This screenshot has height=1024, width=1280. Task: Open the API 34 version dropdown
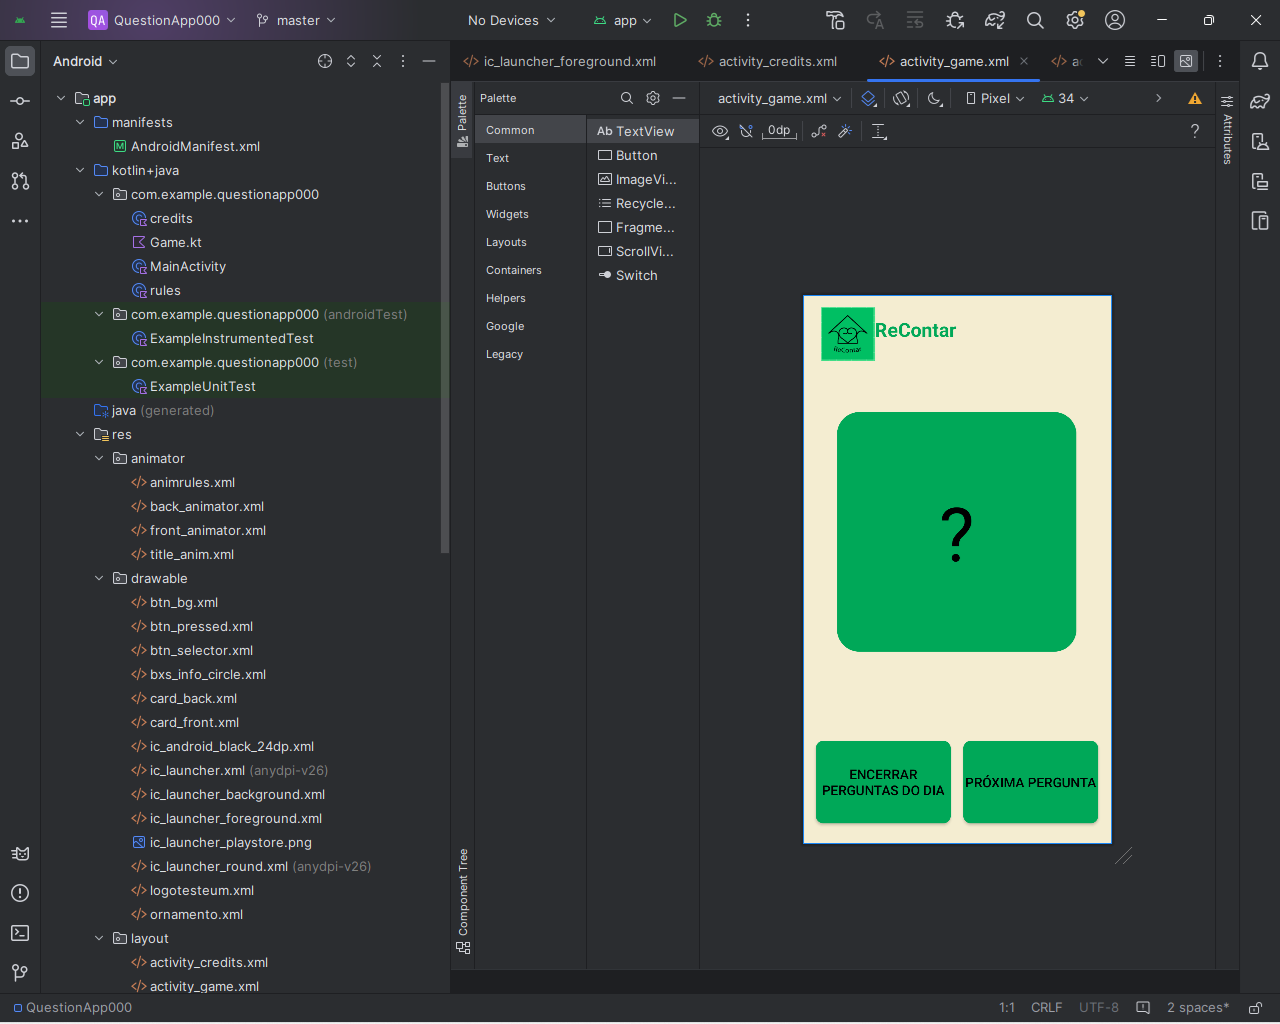[x=1065, y=98]
